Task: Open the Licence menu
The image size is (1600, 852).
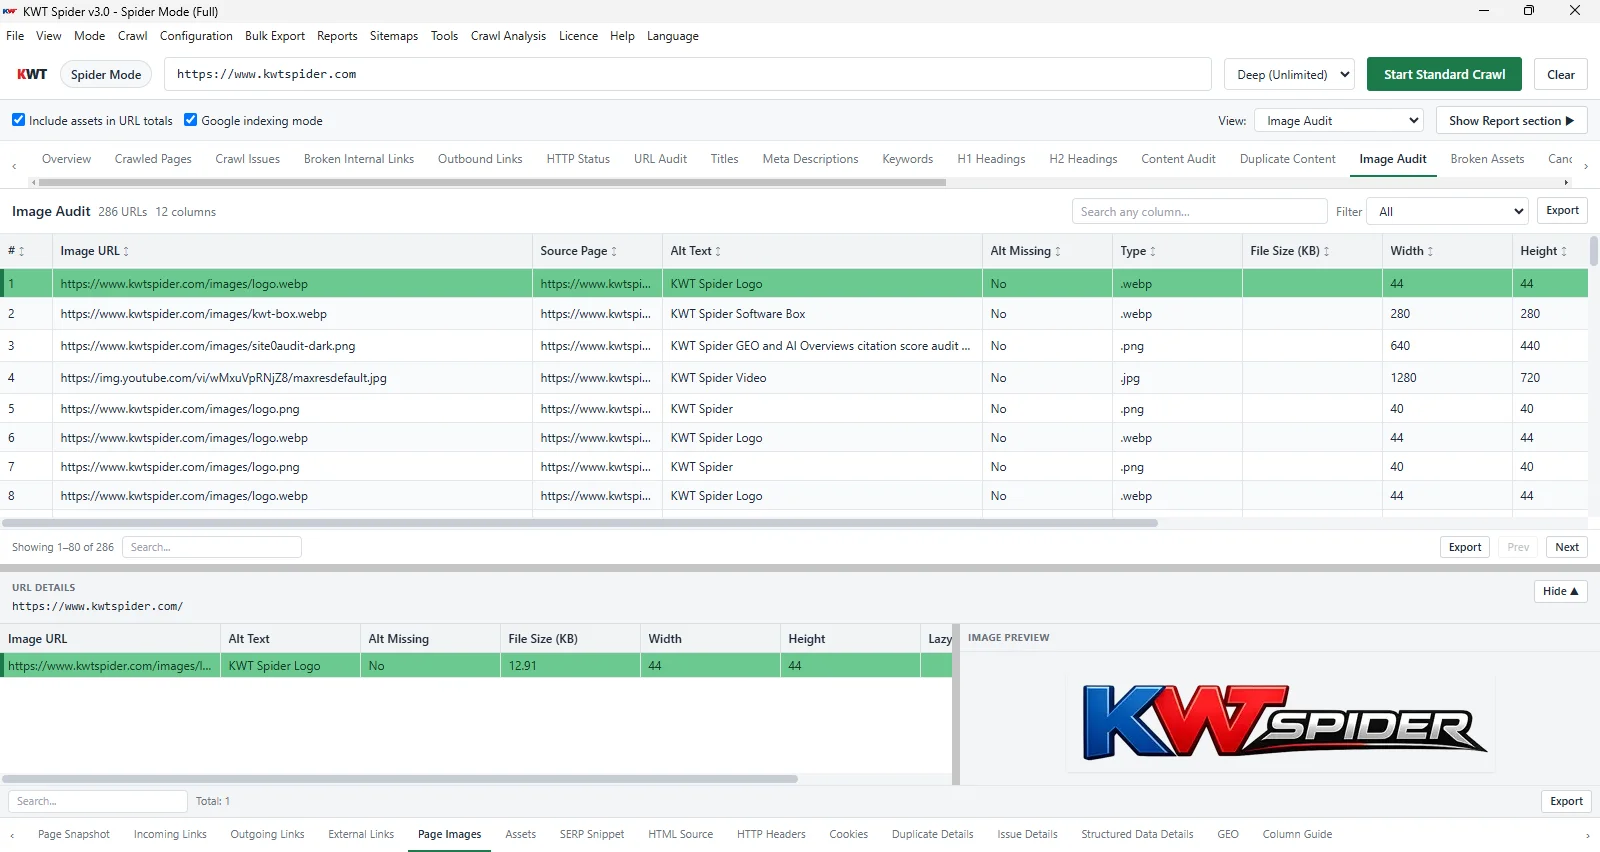Action: point(578,36)
